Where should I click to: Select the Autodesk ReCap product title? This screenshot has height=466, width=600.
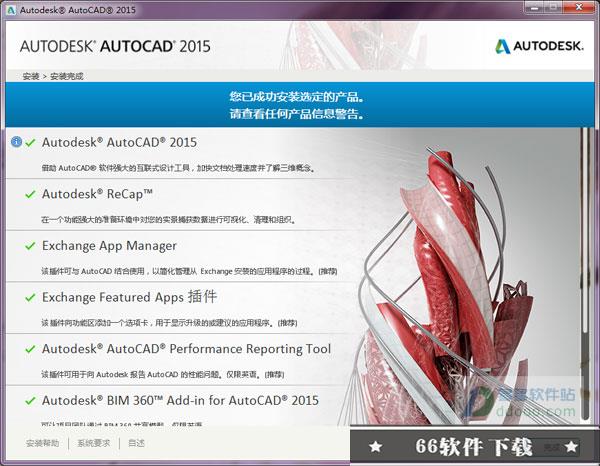point(97,194)
